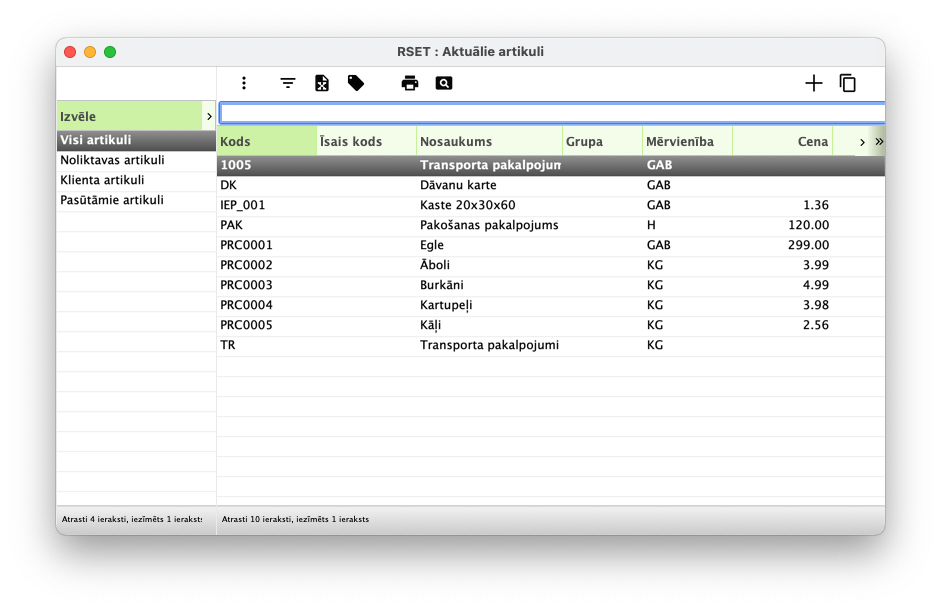Expand the Izvēle panel arrow
Viewport: 941px width, 609px height.
[x=209, y=117]
